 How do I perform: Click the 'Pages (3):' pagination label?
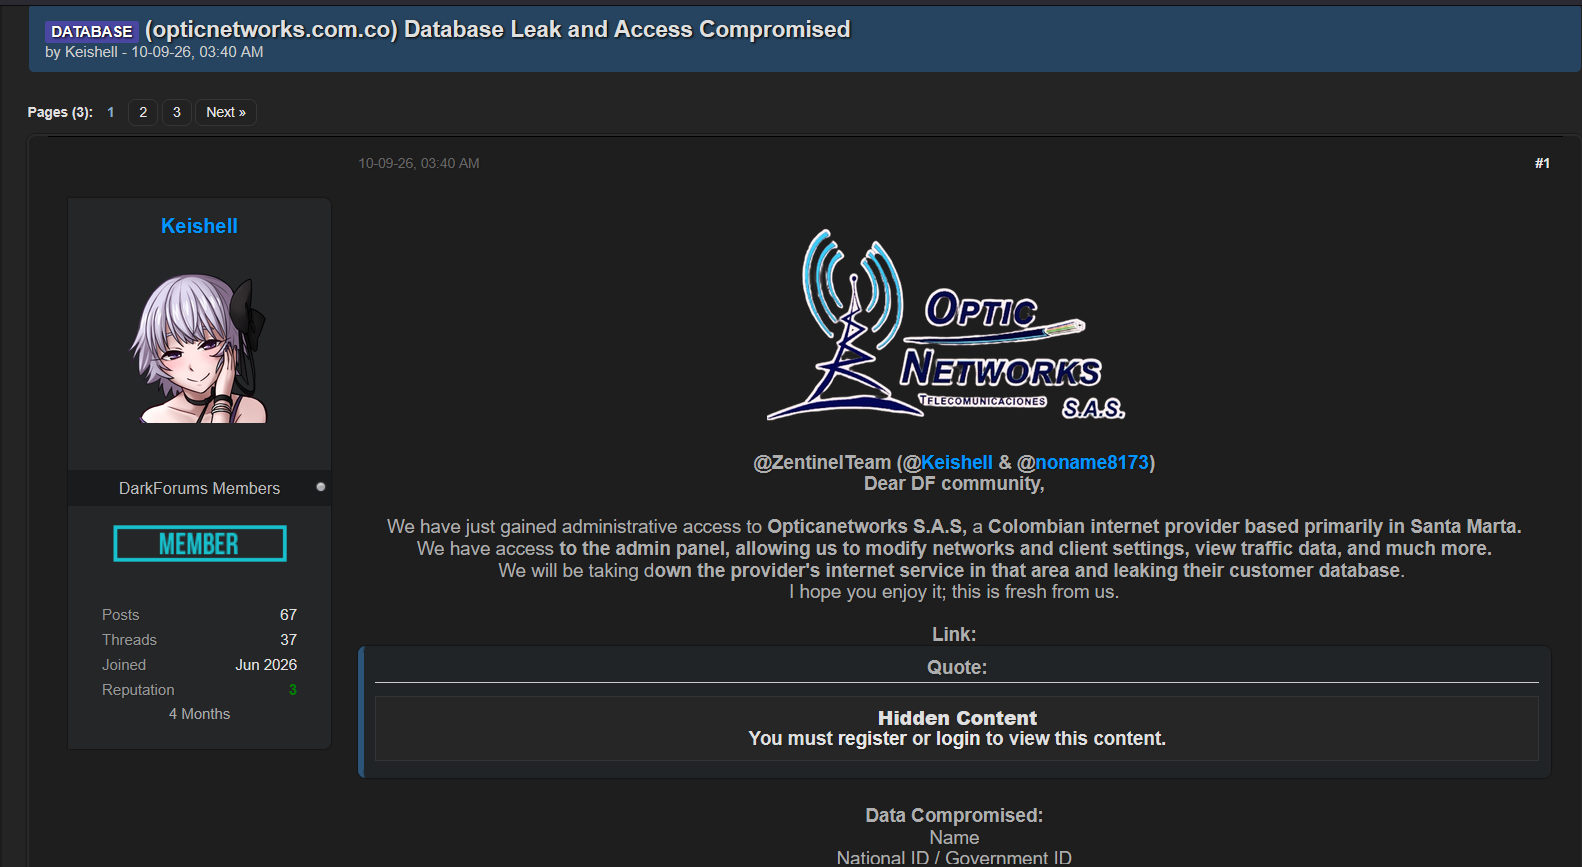point(60,112)
